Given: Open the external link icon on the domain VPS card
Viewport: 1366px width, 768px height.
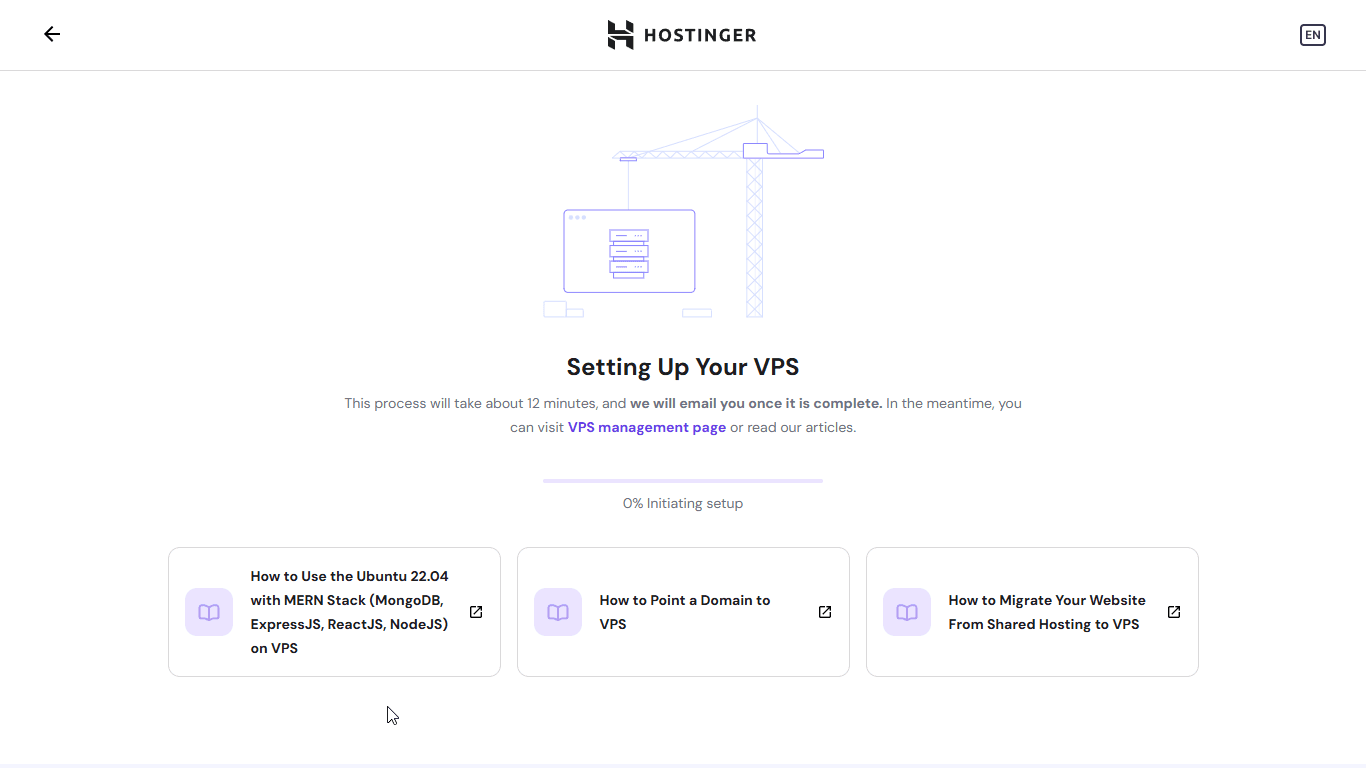Looking at the screenshot, I should tap(824, 611).
